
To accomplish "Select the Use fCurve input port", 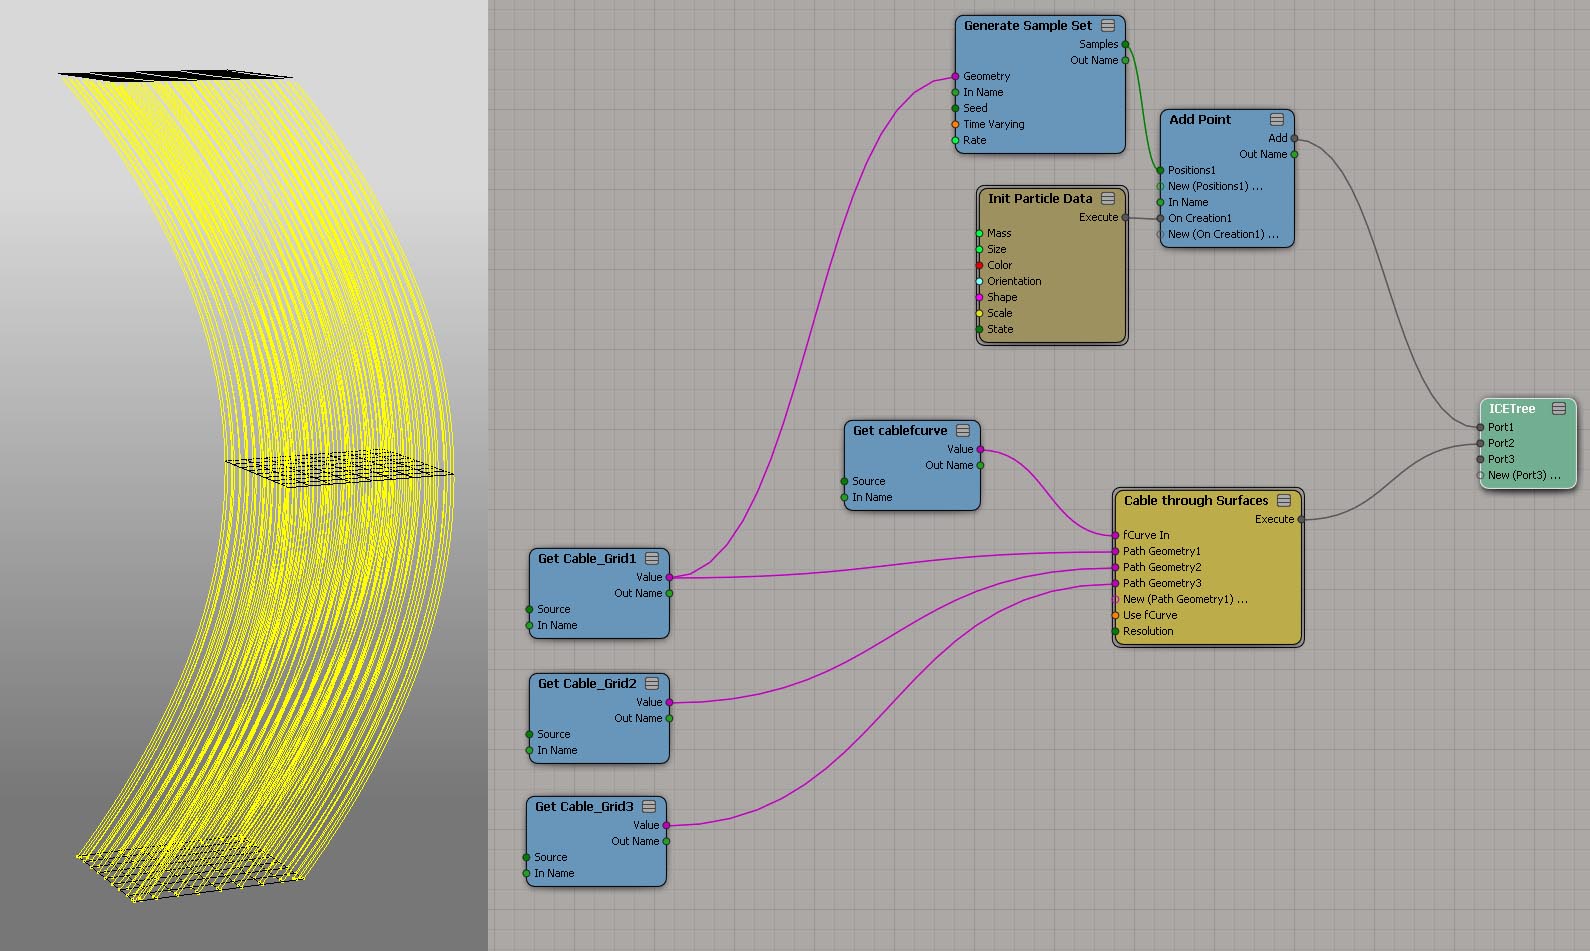I will point(1116,616).
